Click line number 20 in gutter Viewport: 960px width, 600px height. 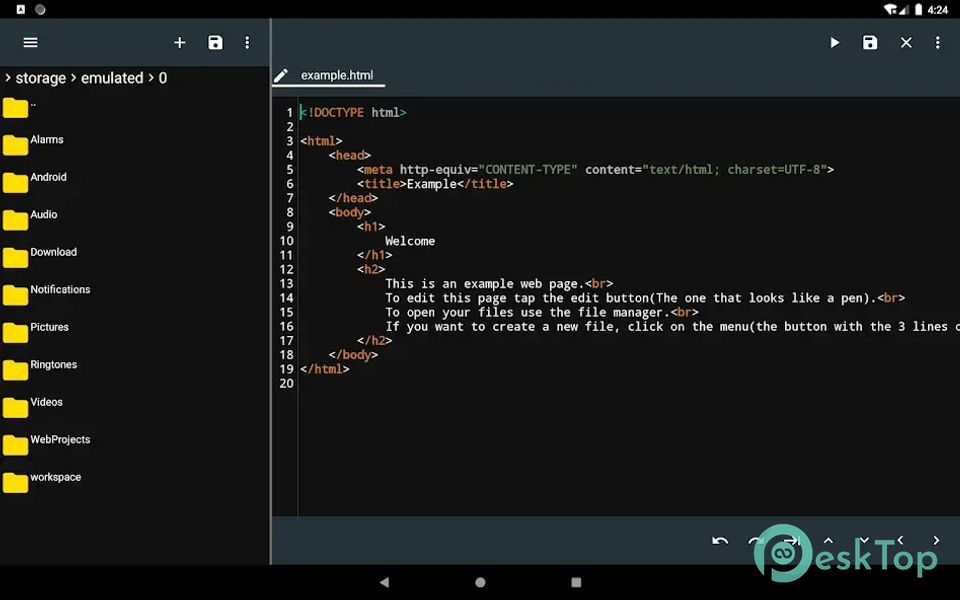pos(287,384)
